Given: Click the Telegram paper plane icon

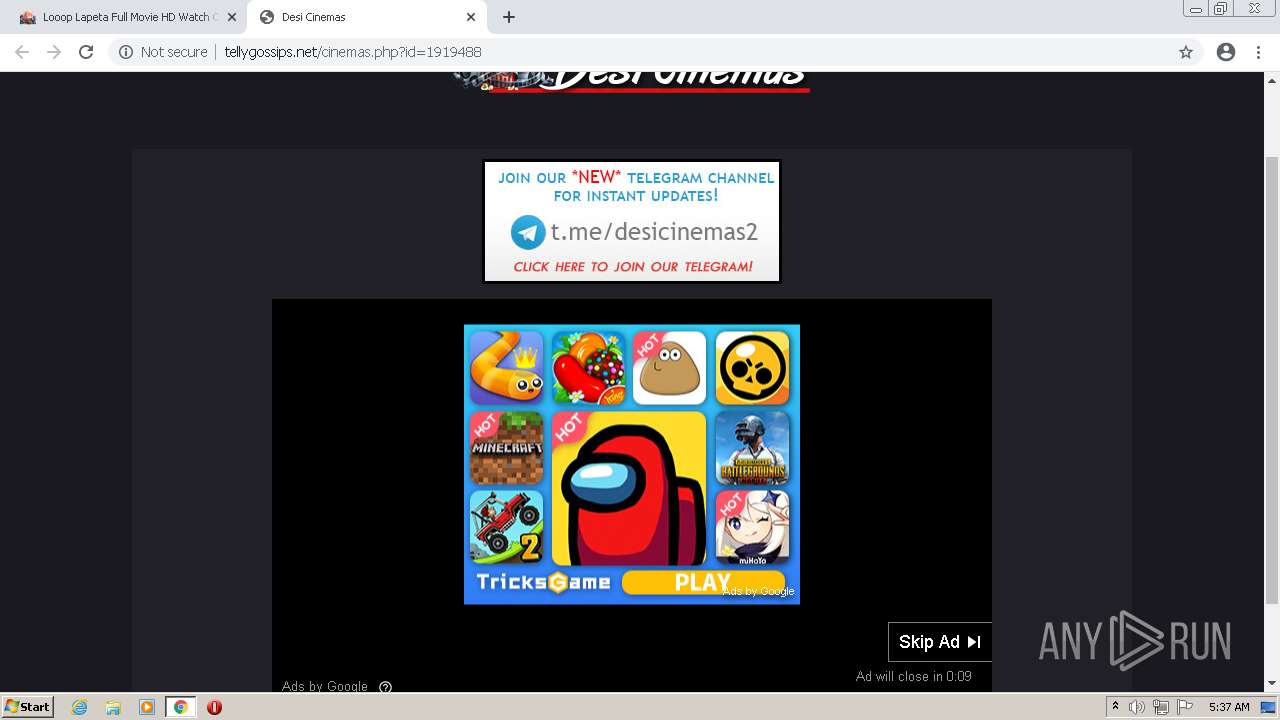Looking at the screenshot, I should pyautogui.click(x=528, y=232).
